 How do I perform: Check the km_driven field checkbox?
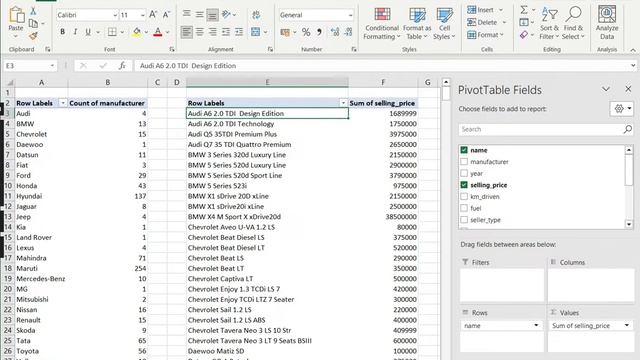(x=464, y=196)
